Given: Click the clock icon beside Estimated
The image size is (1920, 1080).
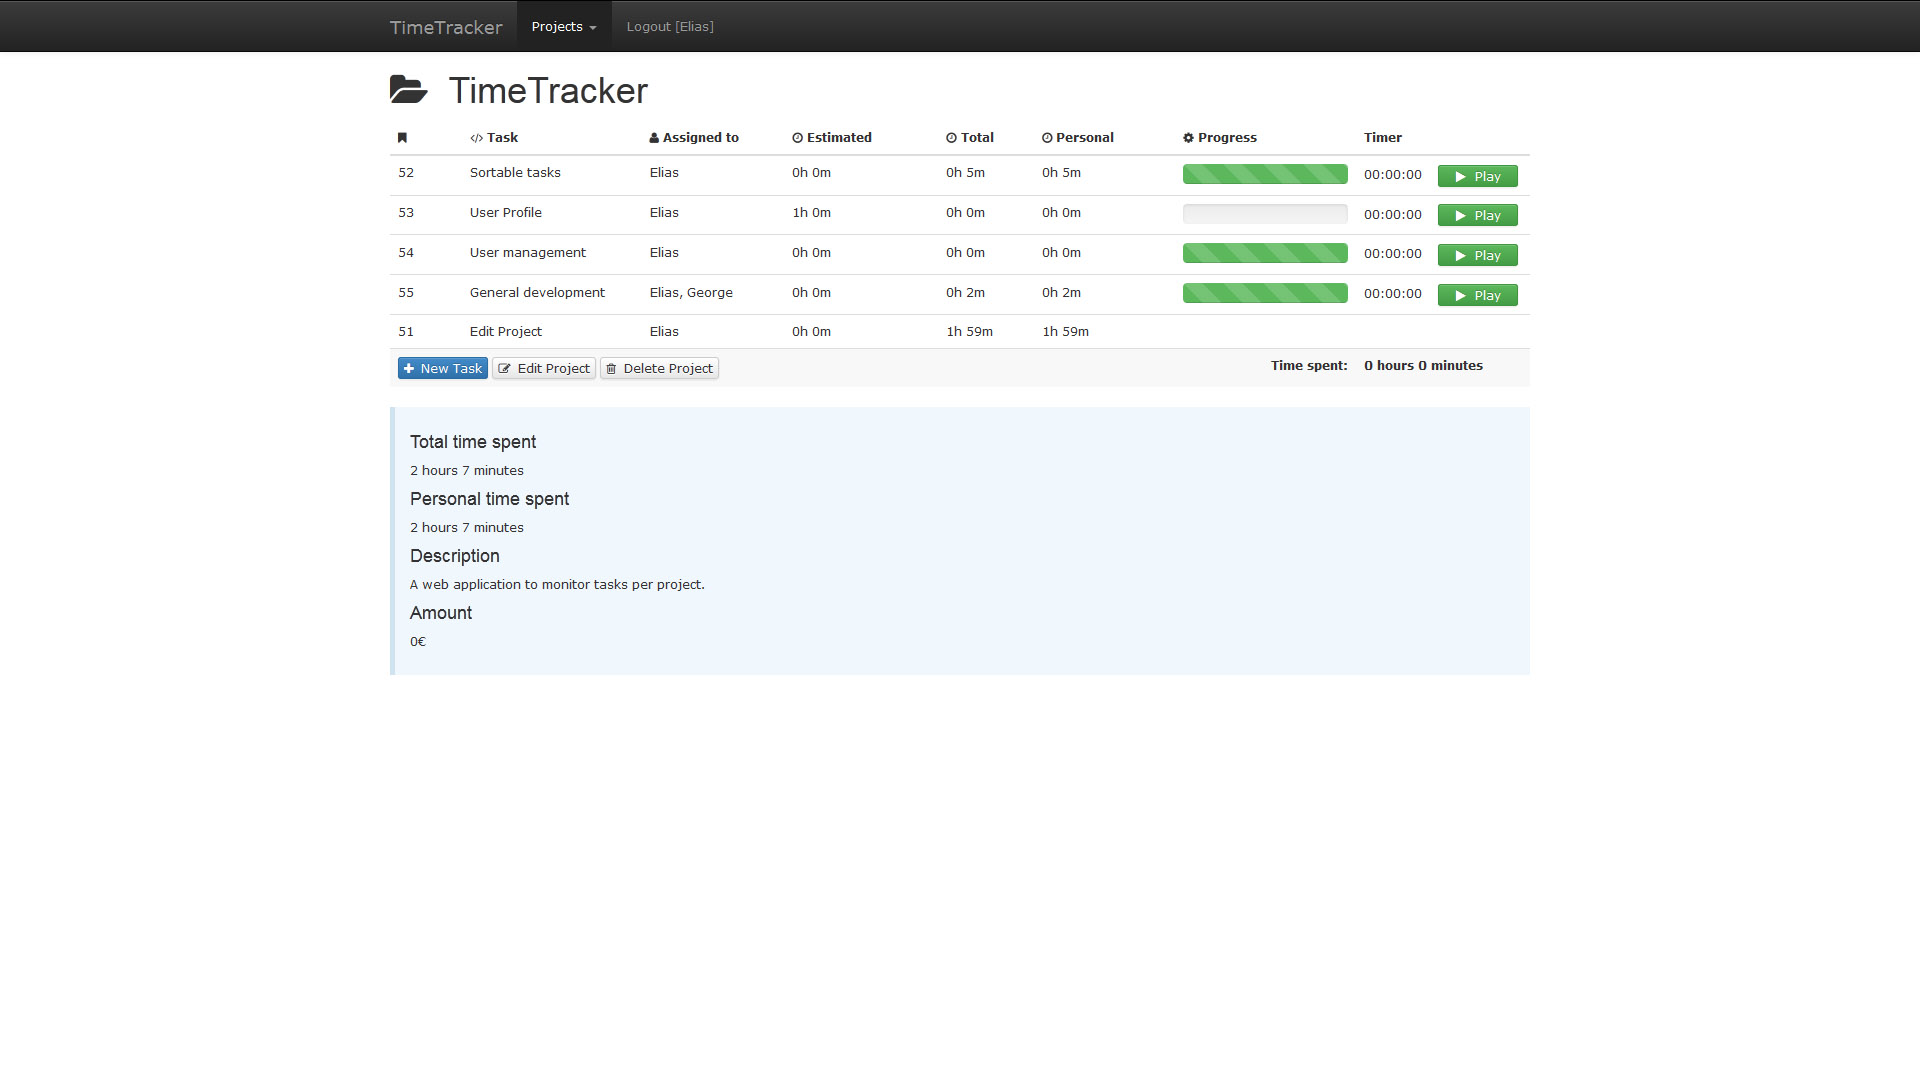Looking at the screenshot, I should point(797,138).
